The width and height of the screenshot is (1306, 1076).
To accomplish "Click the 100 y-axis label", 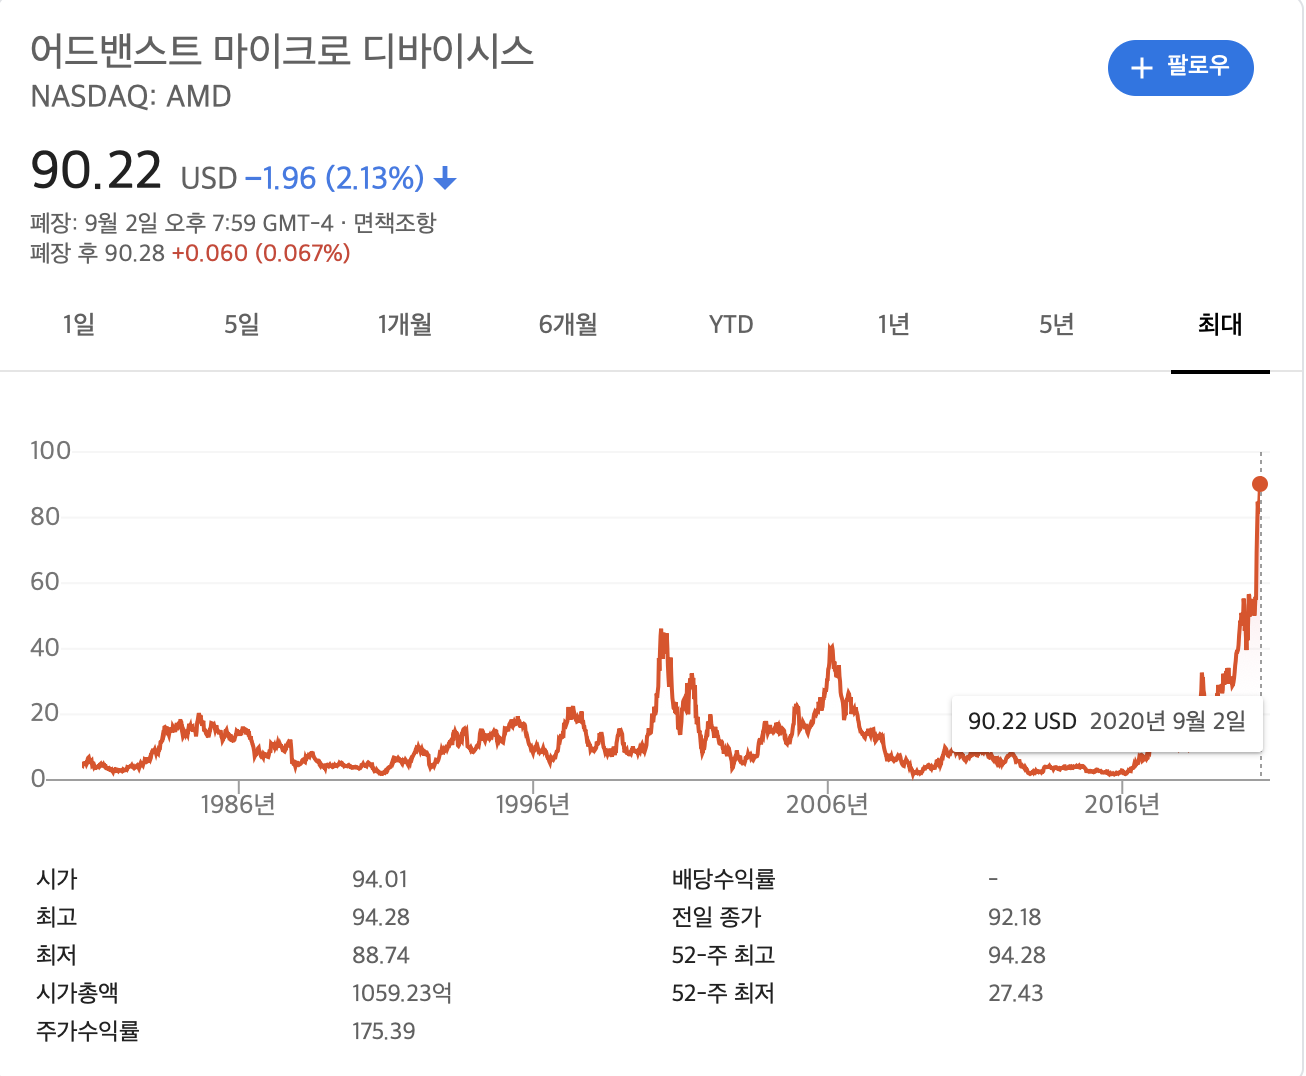I will (51, 451).
